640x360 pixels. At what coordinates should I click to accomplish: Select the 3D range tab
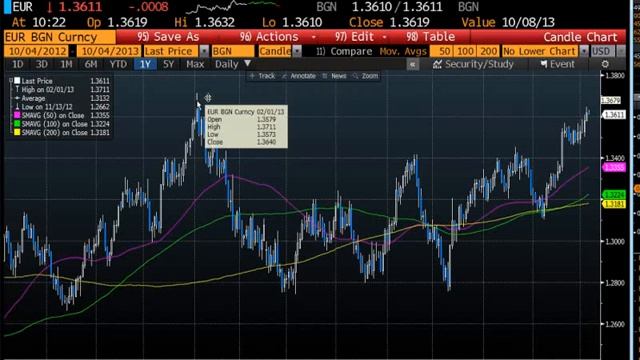click(x=42, y=64)
